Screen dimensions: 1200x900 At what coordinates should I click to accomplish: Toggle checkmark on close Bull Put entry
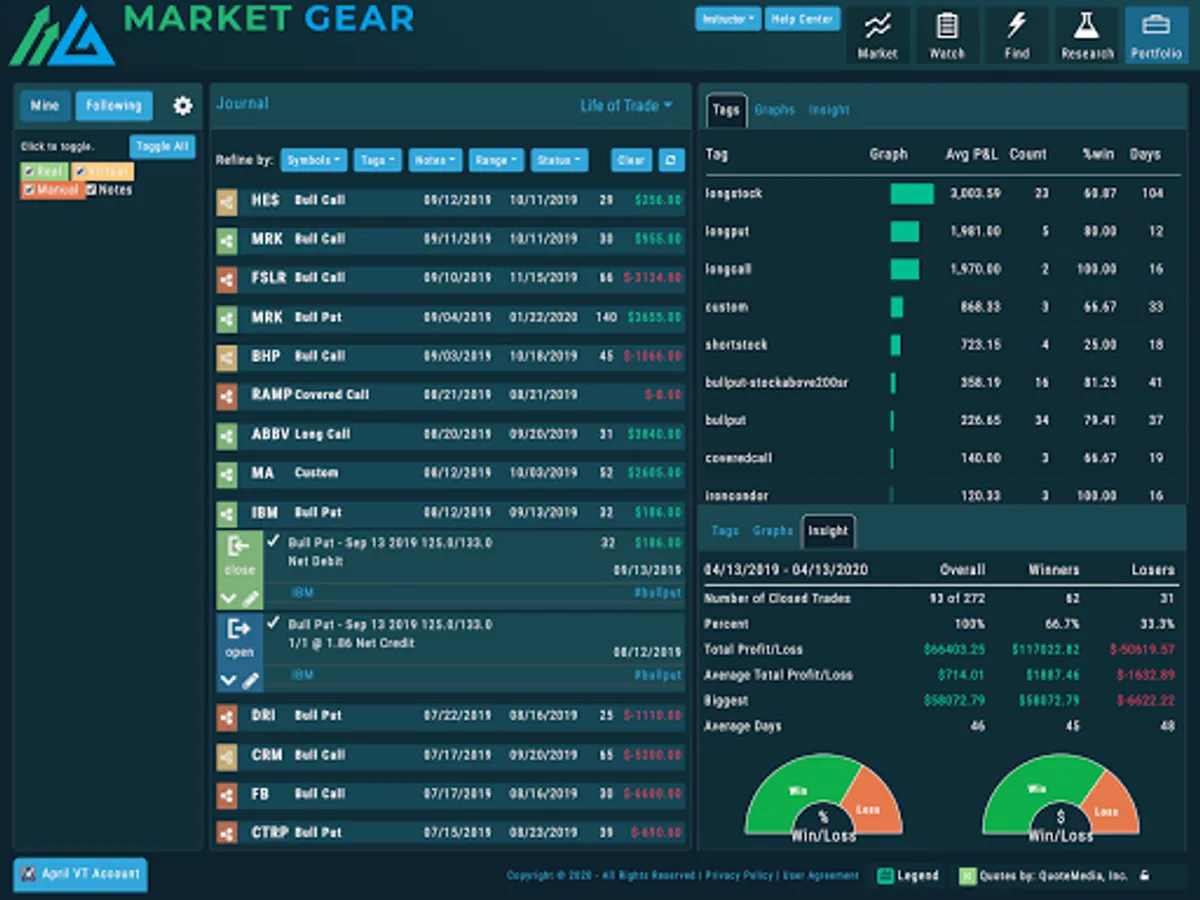(x=273, y=541)
